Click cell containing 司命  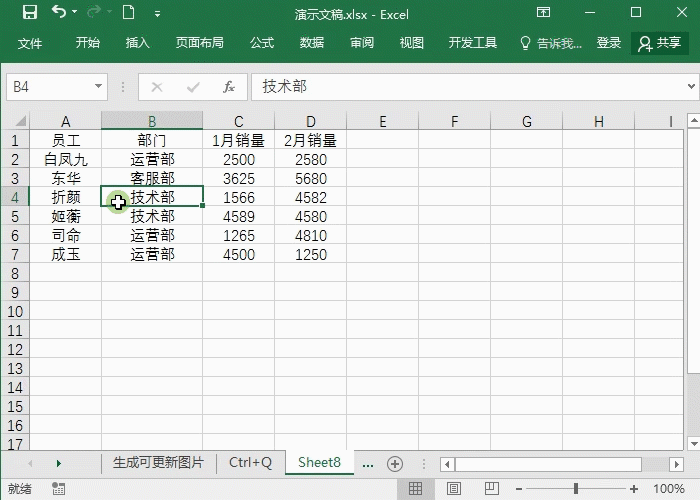tap(65, 235)
